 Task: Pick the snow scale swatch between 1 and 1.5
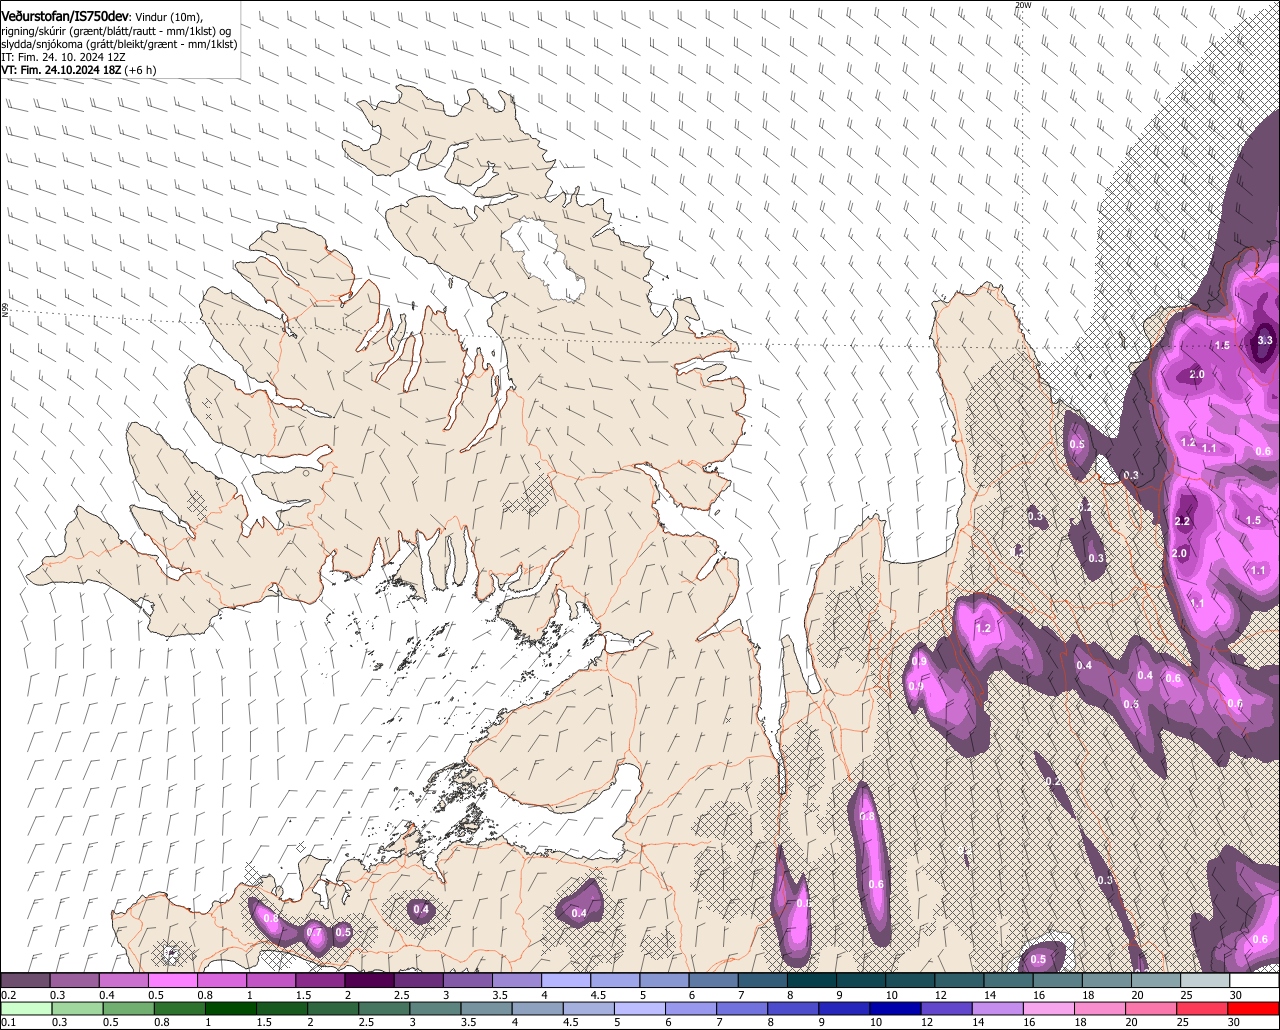271,981
